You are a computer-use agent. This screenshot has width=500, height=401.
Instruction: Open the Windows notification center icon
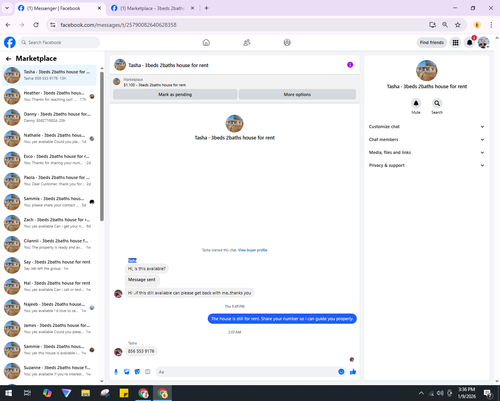pyautogui.click(x=488, y=393)
